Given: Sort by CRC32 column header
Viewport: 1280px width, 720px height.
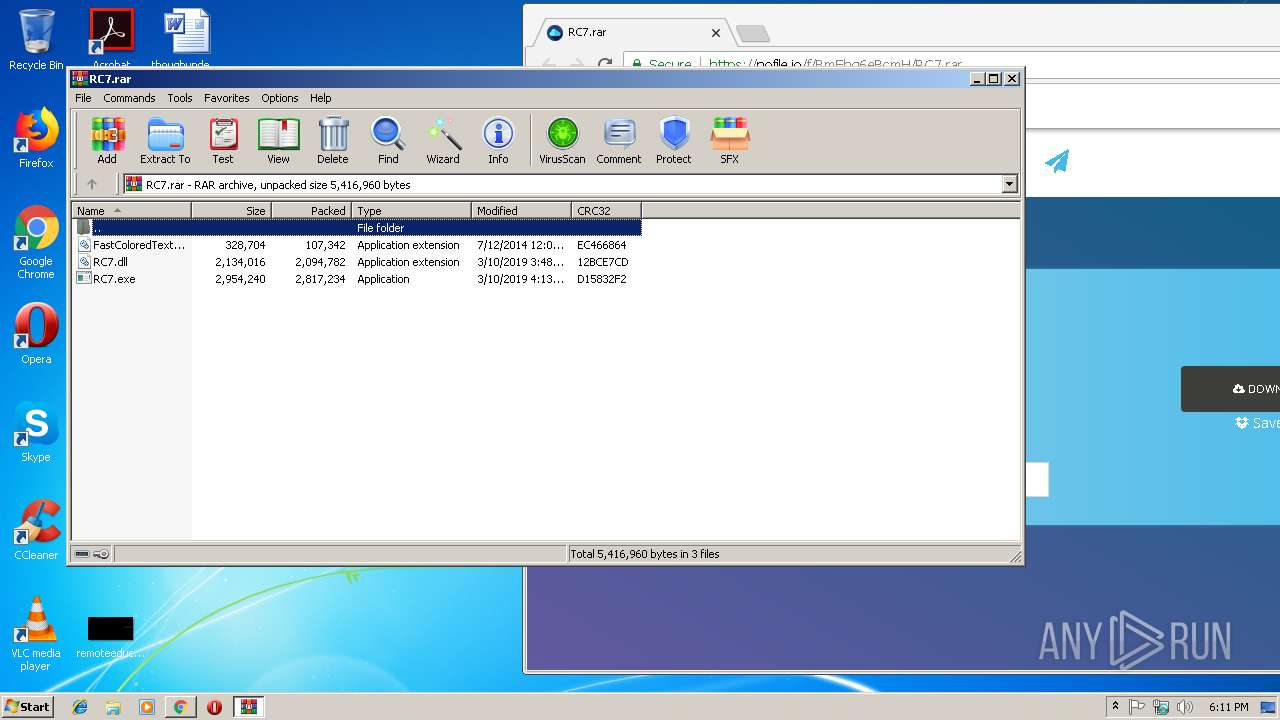Looking at the screenshot, I should (x=606, y=211).
